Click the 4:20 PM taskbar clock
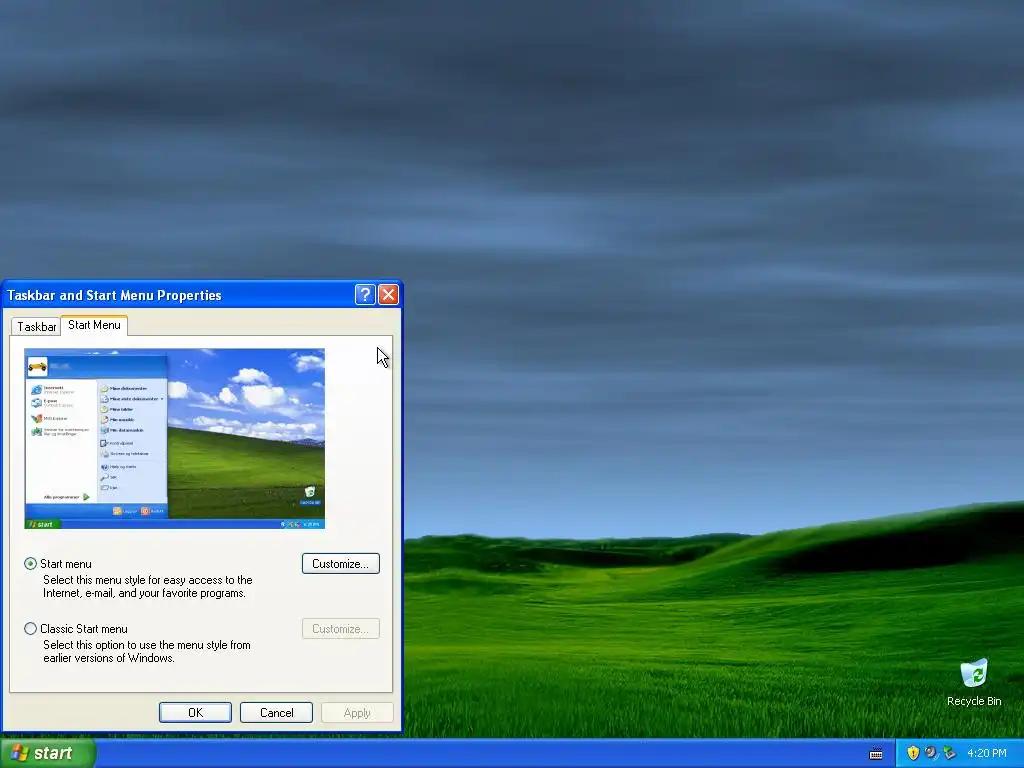Image resolution: width=1024 pixels, height=768 pixels. [x=987, y=753]
